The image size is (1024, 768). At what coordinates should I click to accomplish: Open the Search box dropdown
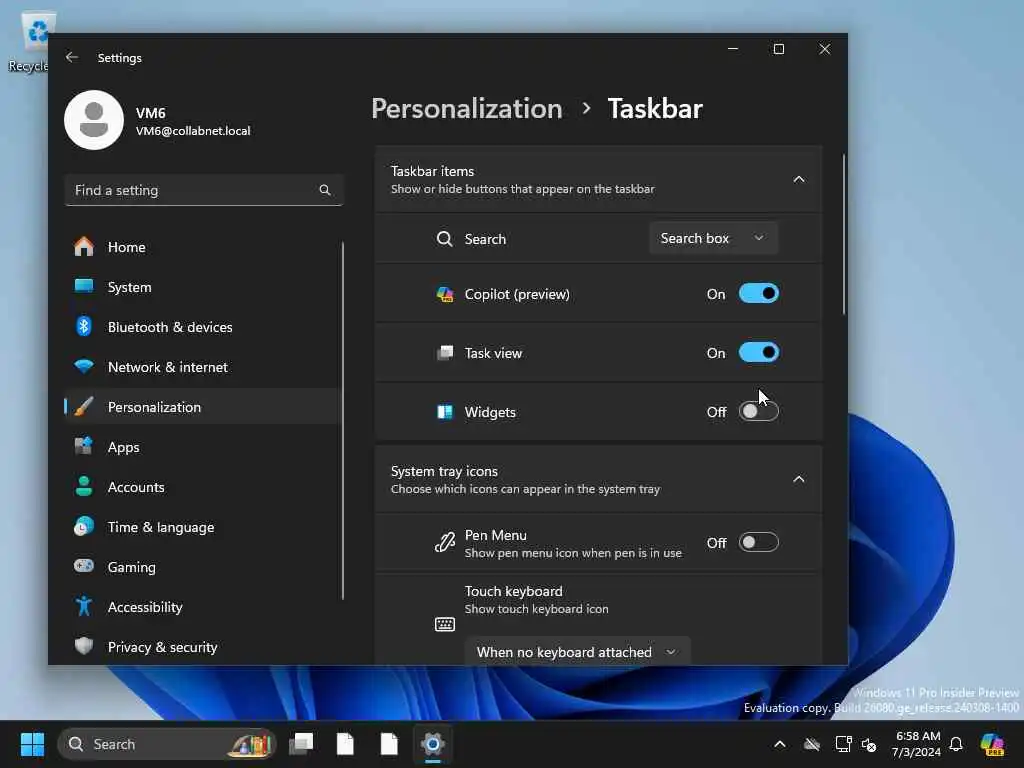coord(713,238)
